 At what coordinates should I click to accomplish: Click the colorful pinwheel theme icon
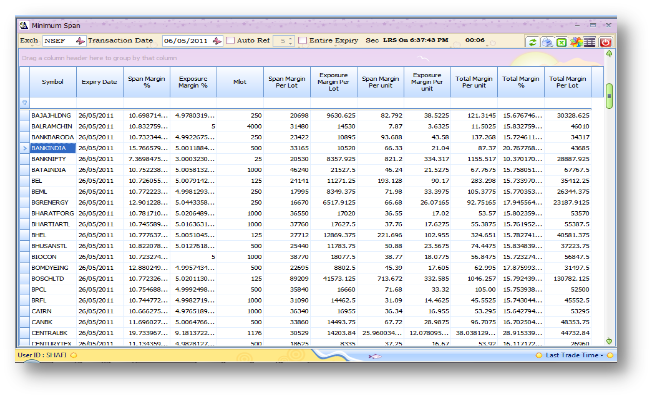click(x=577, y=42)
